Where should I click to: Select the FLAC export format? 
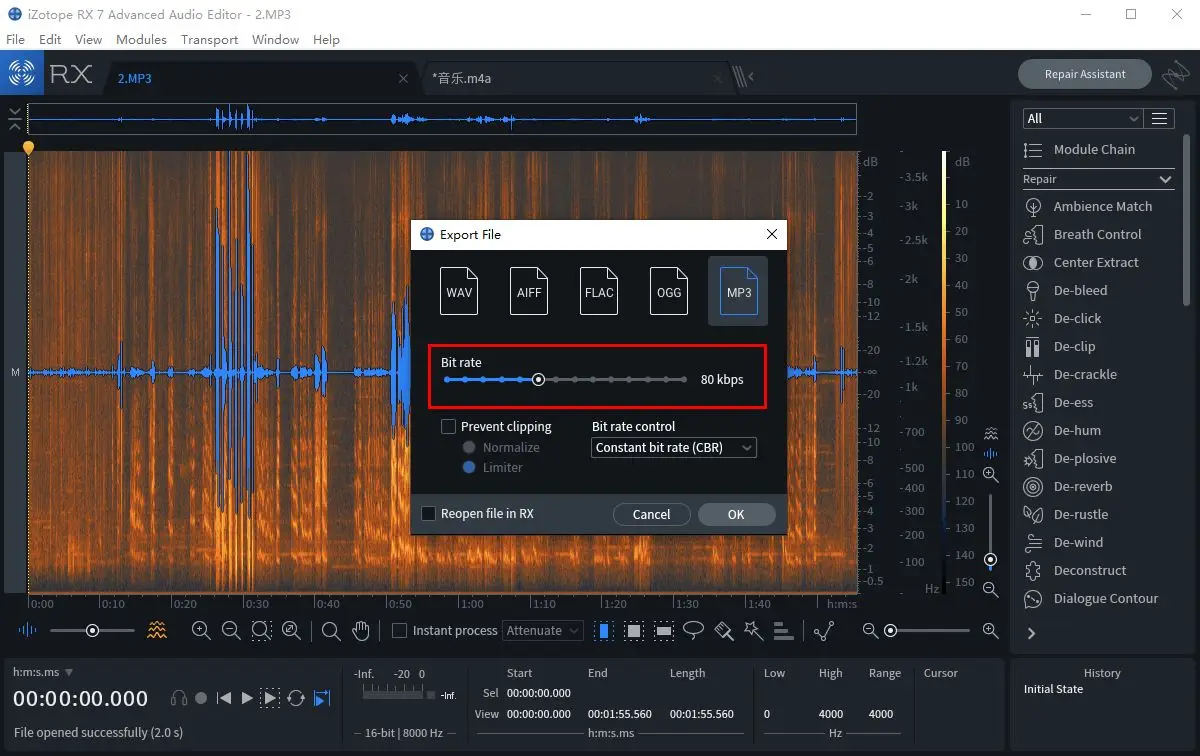pyautogui.click(x=599, y=291)
